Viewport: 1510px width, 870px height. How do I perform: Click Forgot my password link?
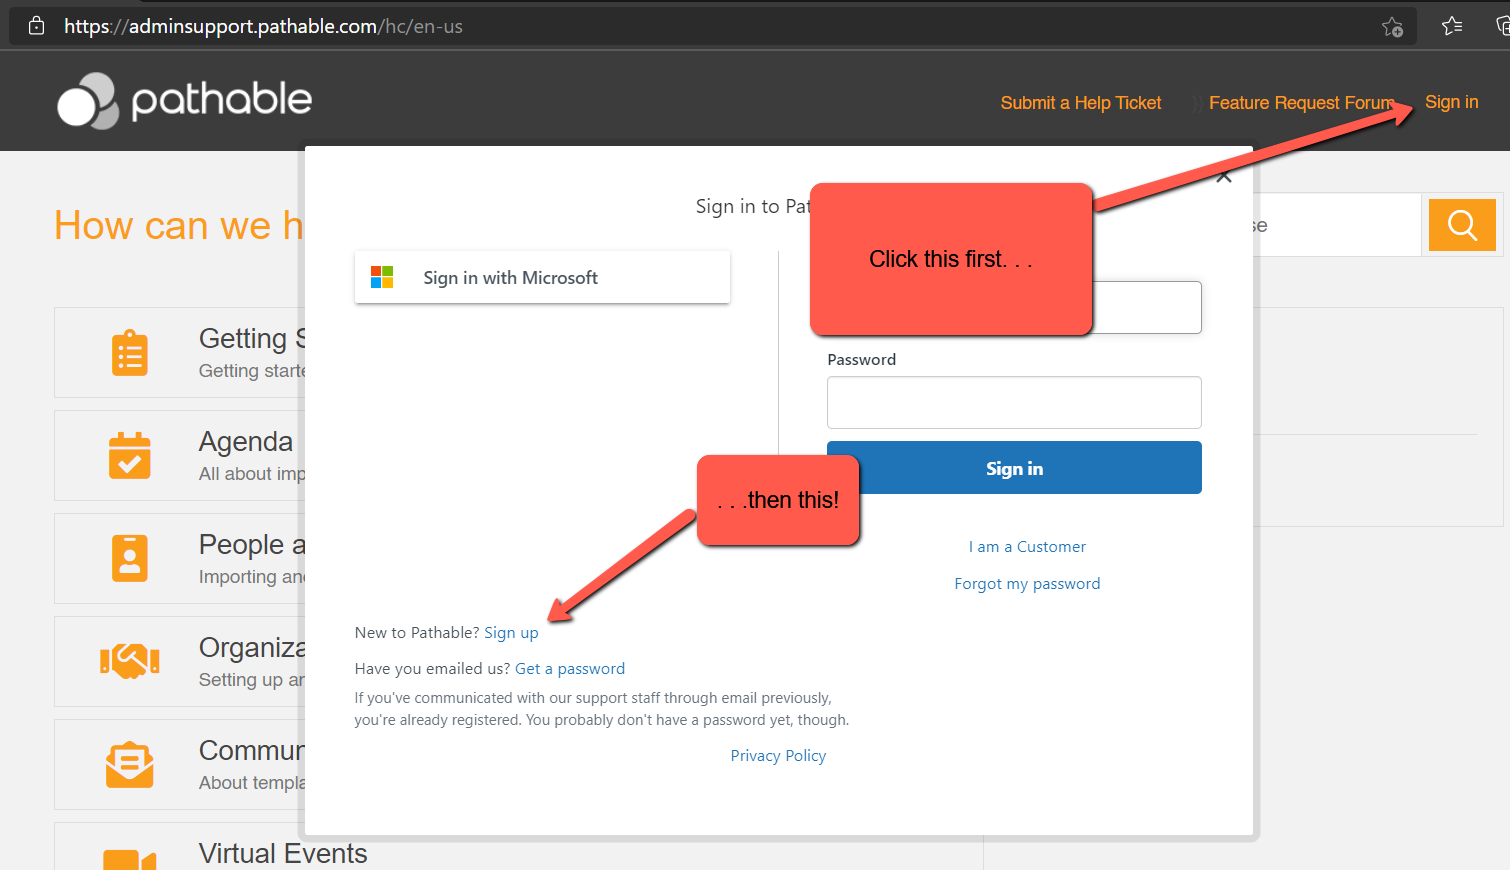point(1027,584)
